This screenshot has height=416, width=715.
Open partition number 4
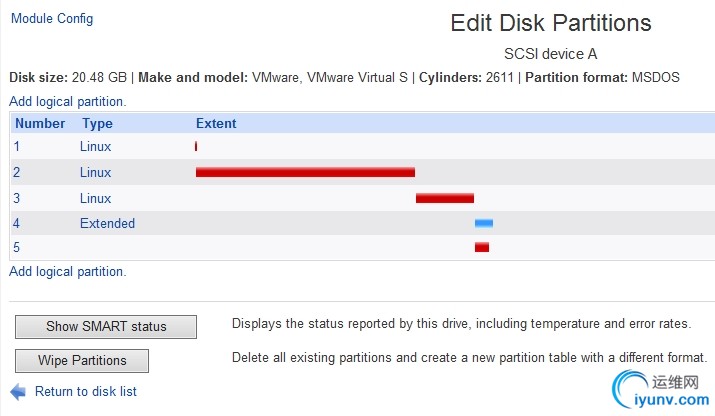(17, 224)
